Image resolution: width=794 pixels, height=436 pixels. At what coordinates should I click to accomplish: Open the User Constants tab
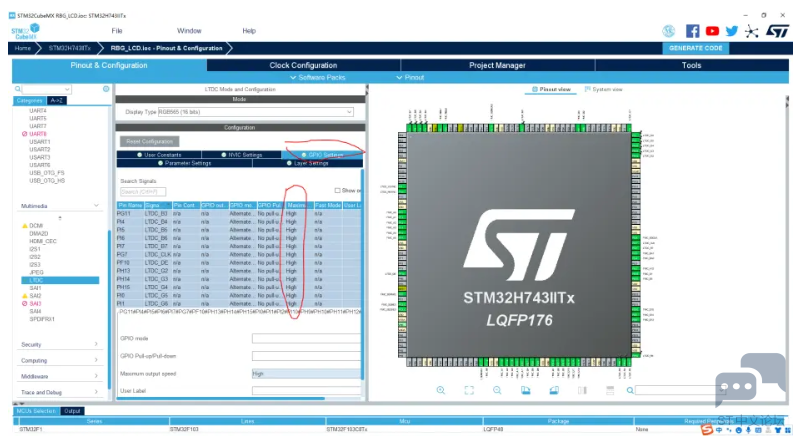click(x=159, y=154)
